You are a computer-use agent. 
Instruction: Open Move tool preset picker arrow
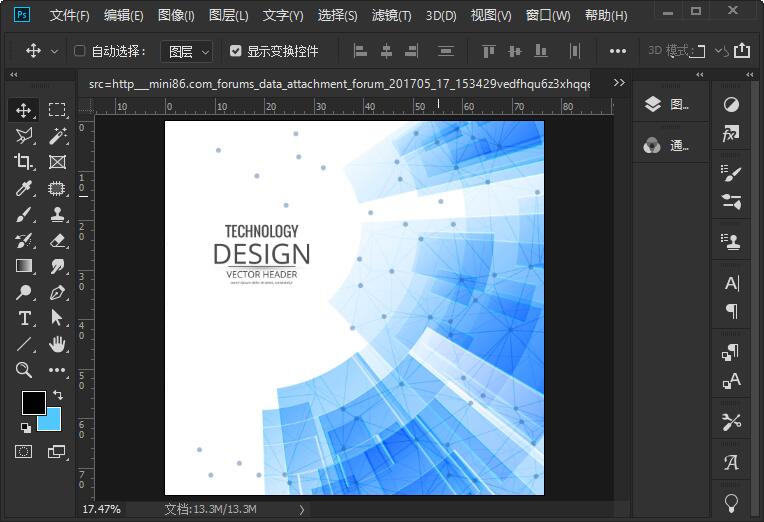(55, 51)
